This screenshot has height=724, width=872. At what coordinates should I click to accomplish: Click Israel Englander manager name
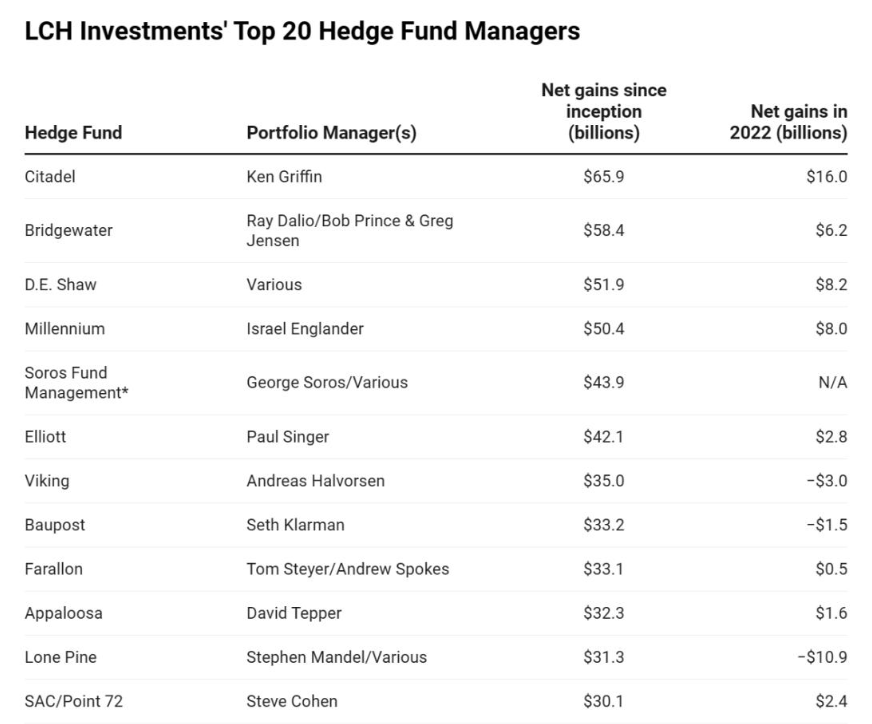(x=305, y=328)
